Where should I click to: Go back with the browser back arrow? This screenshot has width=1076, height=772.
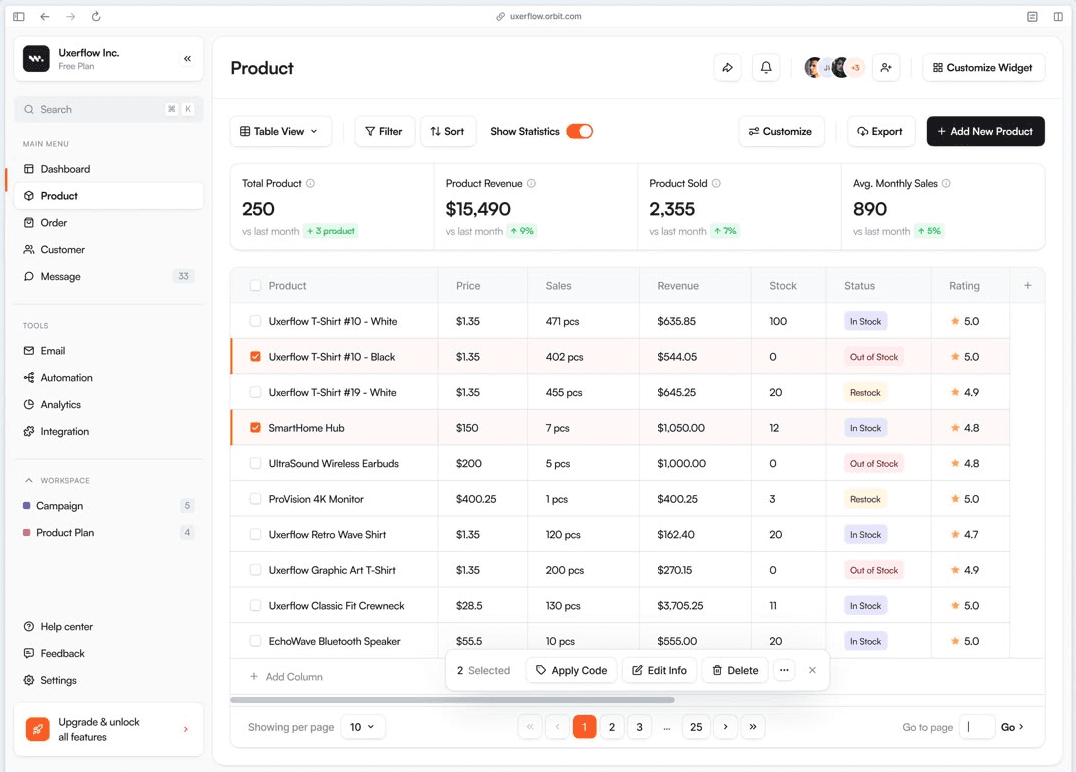click(45, 16)
